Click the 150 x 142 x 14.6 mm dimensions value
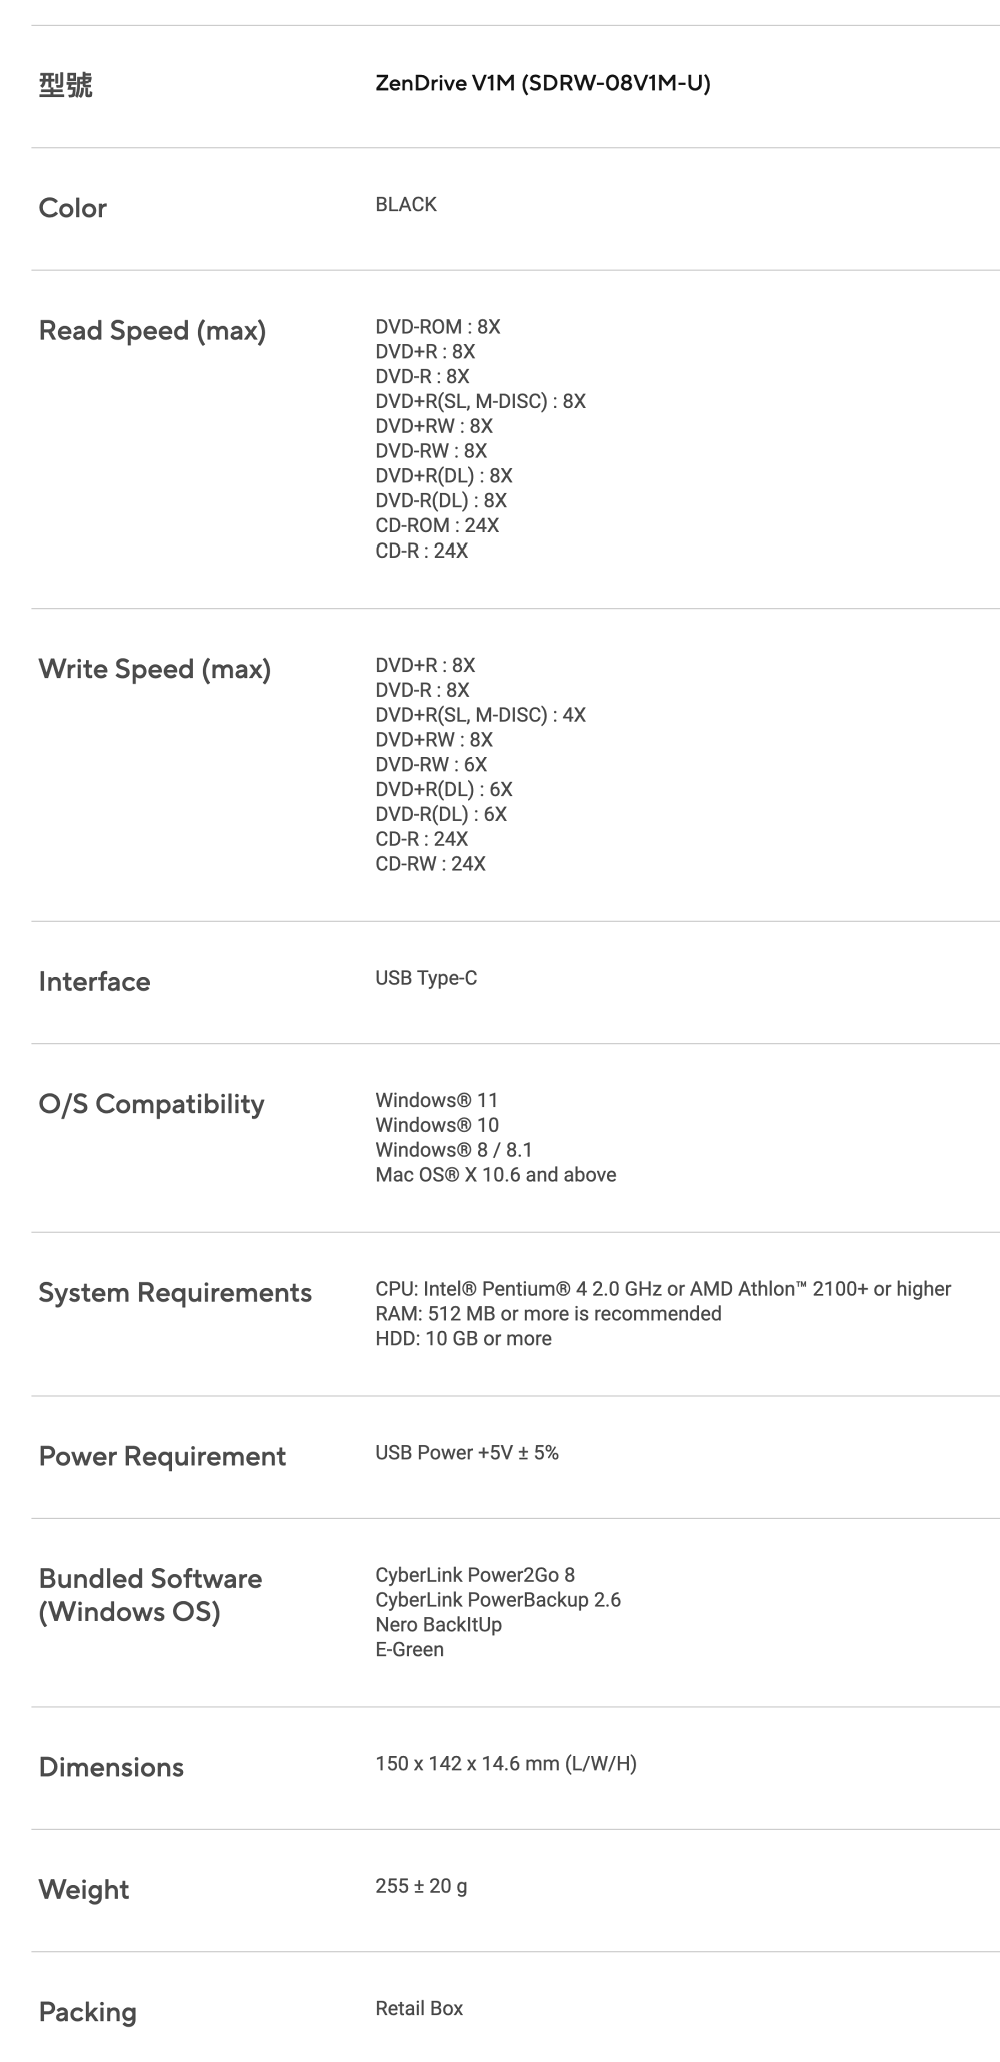Viewport: 1000px width, 2062px height. click(505, 1763)
